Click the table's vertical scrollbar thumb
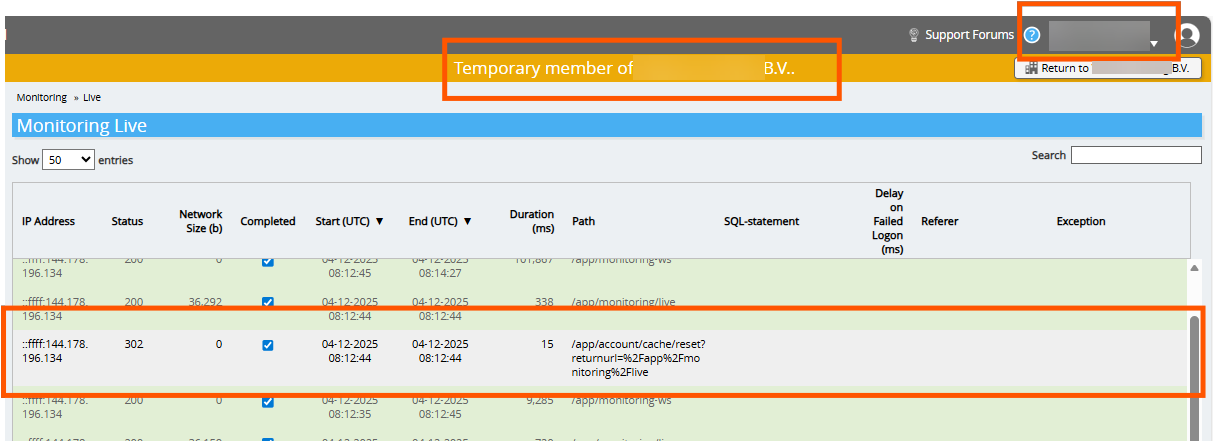The height and width of the screenshot is (441, 1213). click(x=1194, y=360)
